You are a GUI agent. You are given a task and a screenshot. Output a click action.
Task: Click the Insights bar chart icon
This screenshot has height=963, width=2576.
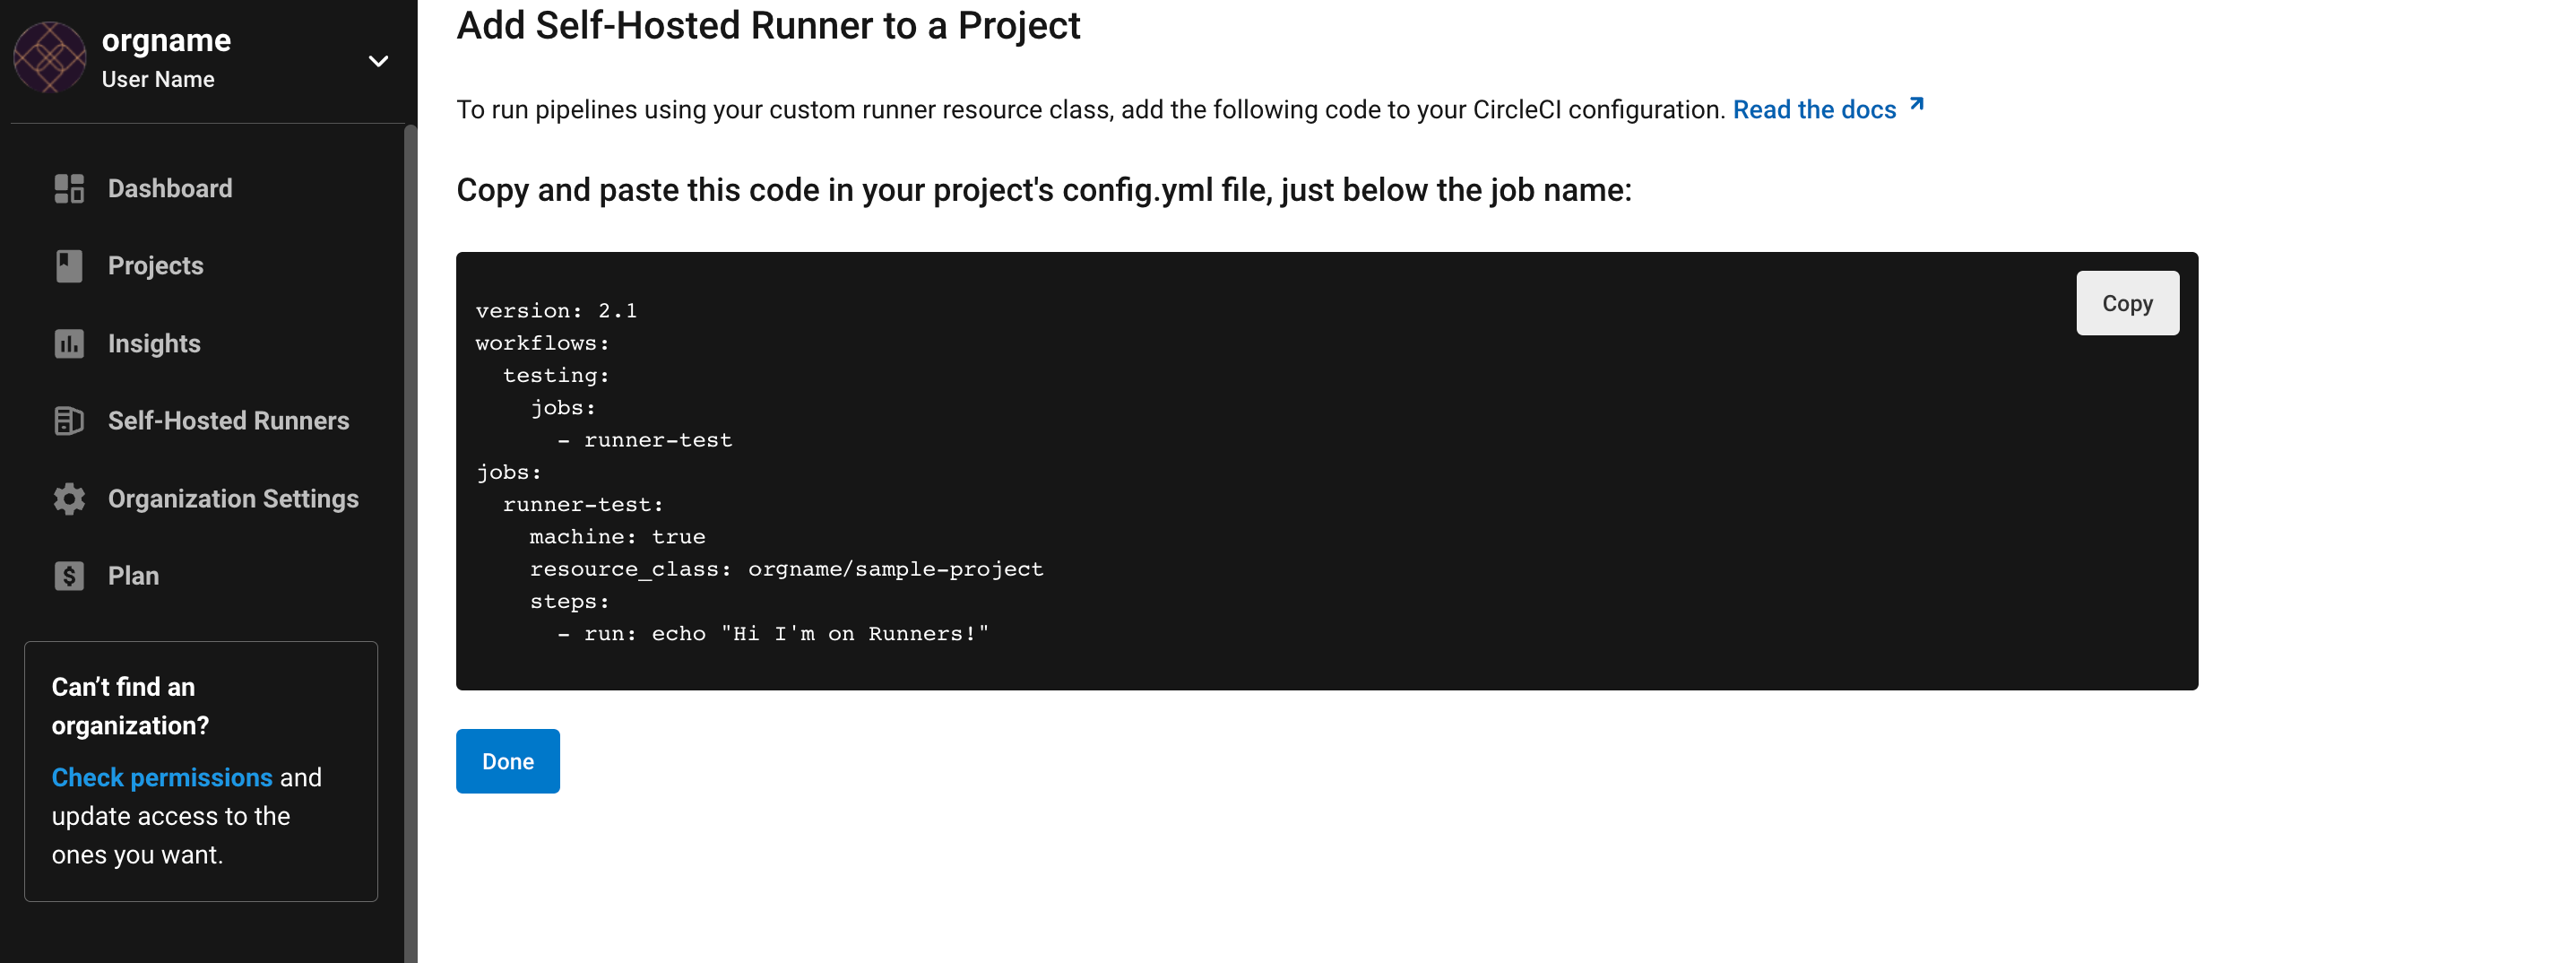click(x=69, y=344)
